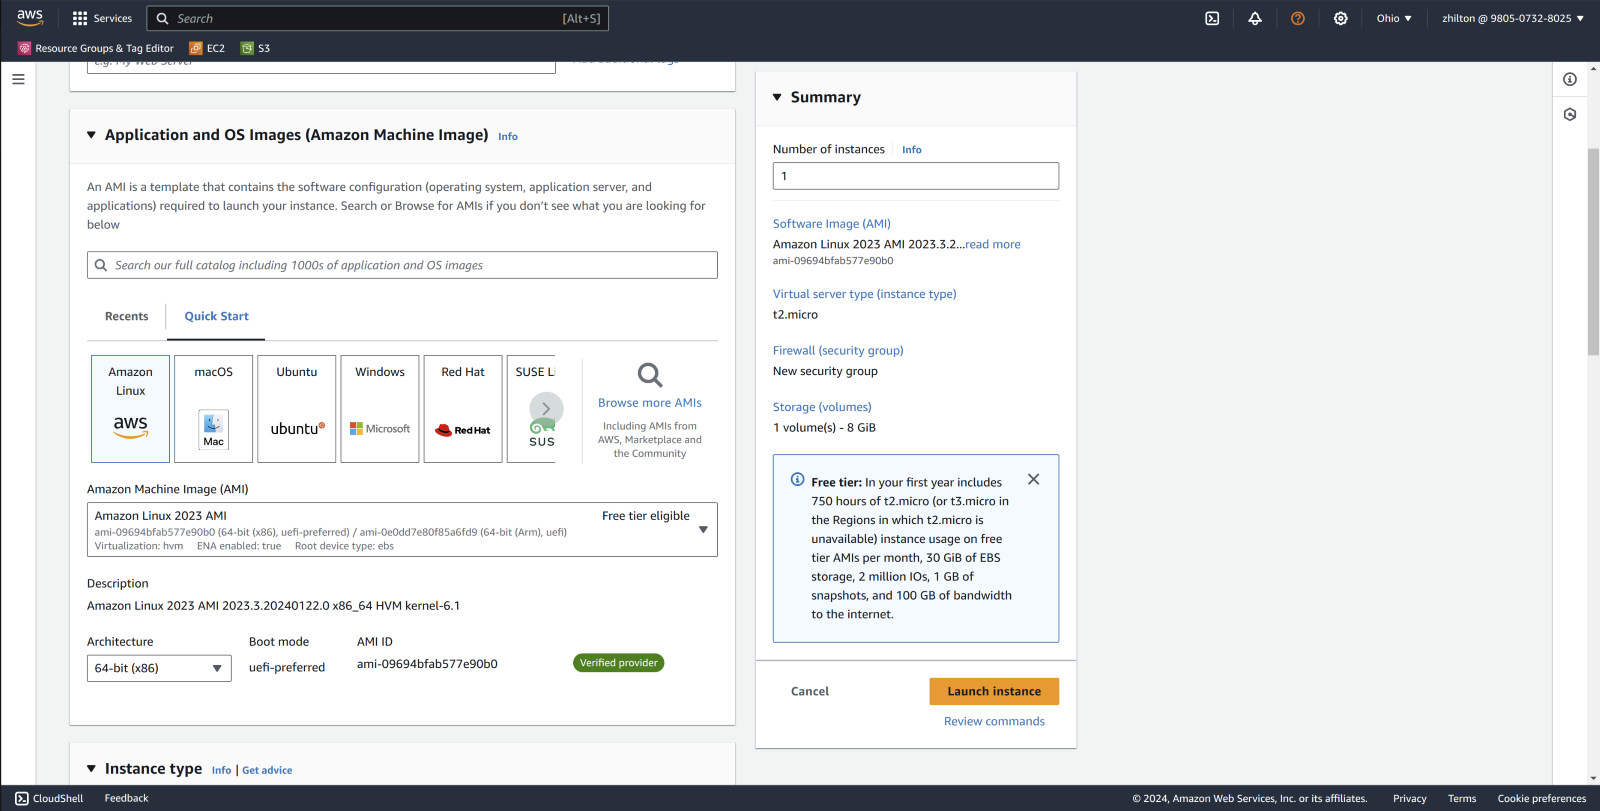Open Resource Groups & Tag Editor shortcut

coord(96,48)
